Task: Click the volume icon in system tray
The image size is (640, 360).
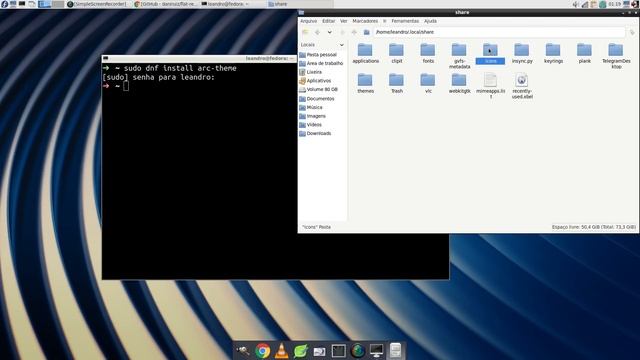Action: pyautogui.click(x=576, y=4)
